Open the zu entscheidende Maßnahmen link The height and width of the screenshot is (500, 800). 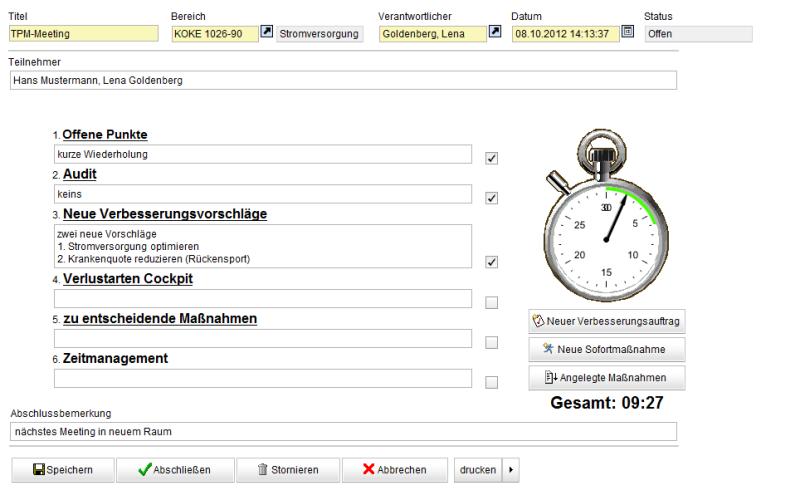160,318
